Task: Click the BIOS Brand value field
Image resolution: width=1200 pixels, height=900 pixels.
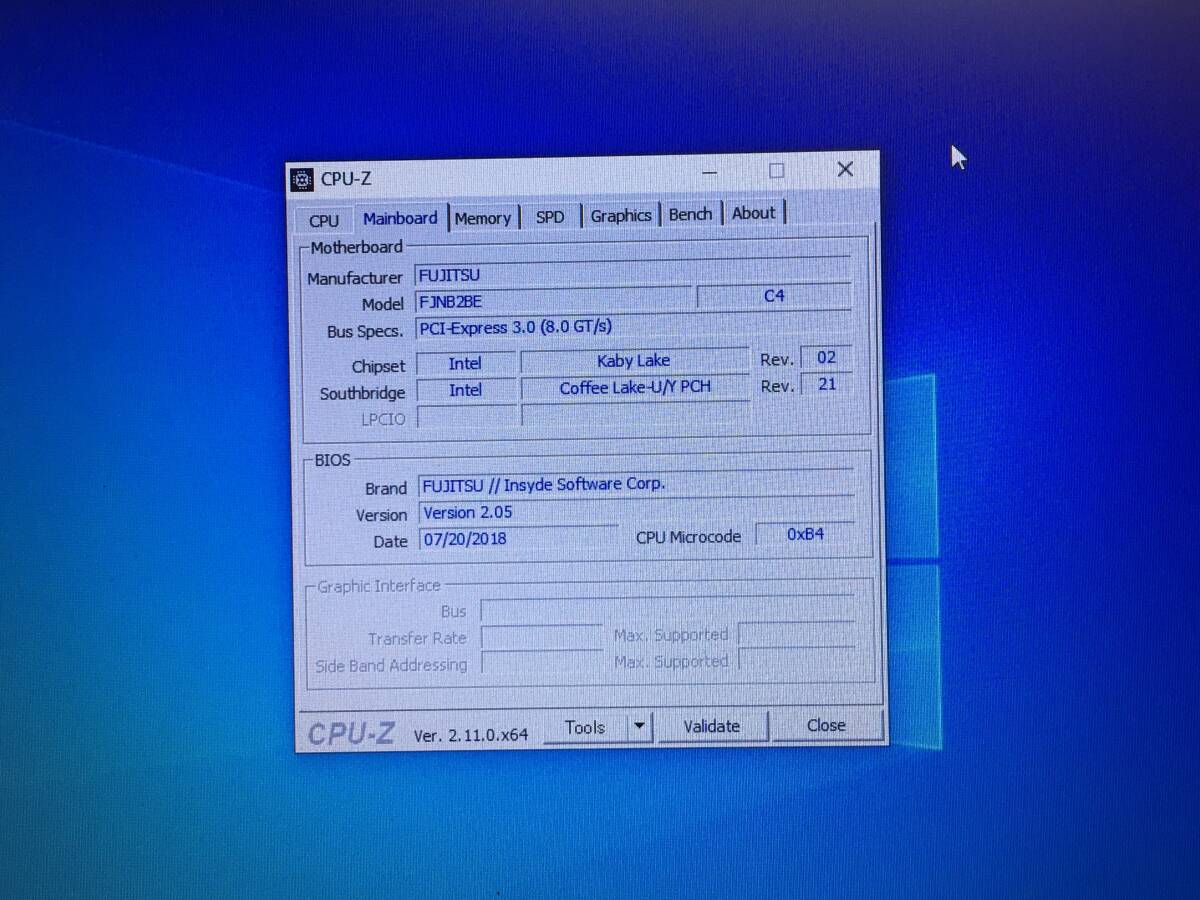Action: tap(636, 484)
